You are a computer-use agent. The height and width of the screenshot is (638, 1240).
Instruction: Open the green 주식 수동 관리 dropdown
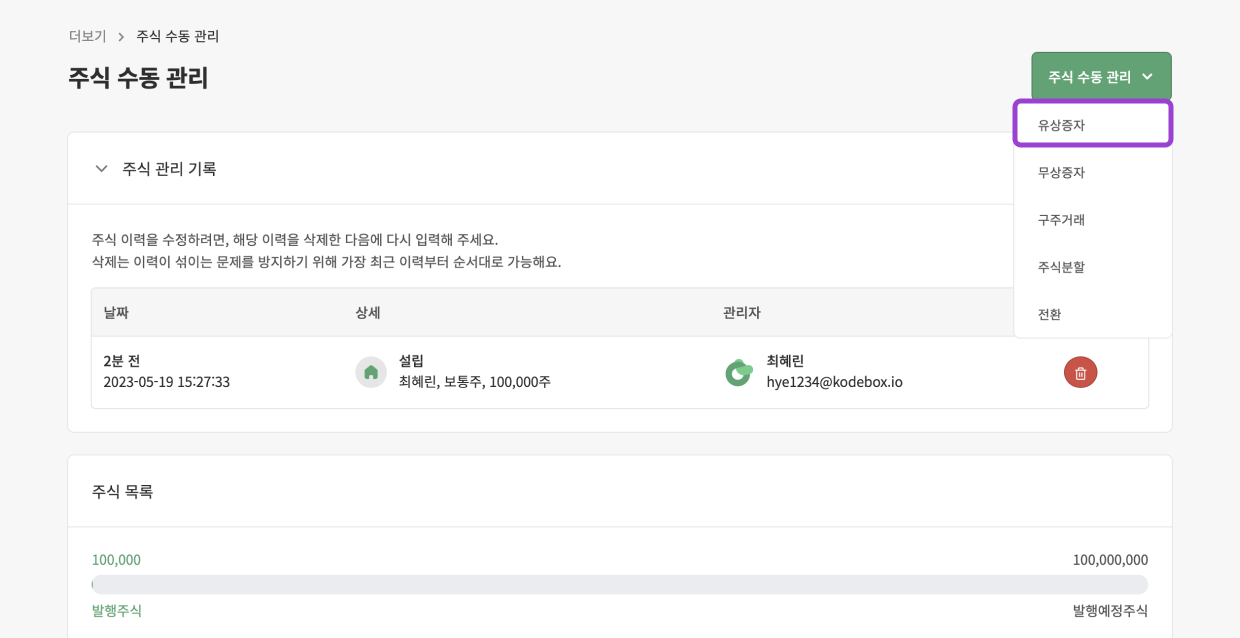coord(1101,76)
